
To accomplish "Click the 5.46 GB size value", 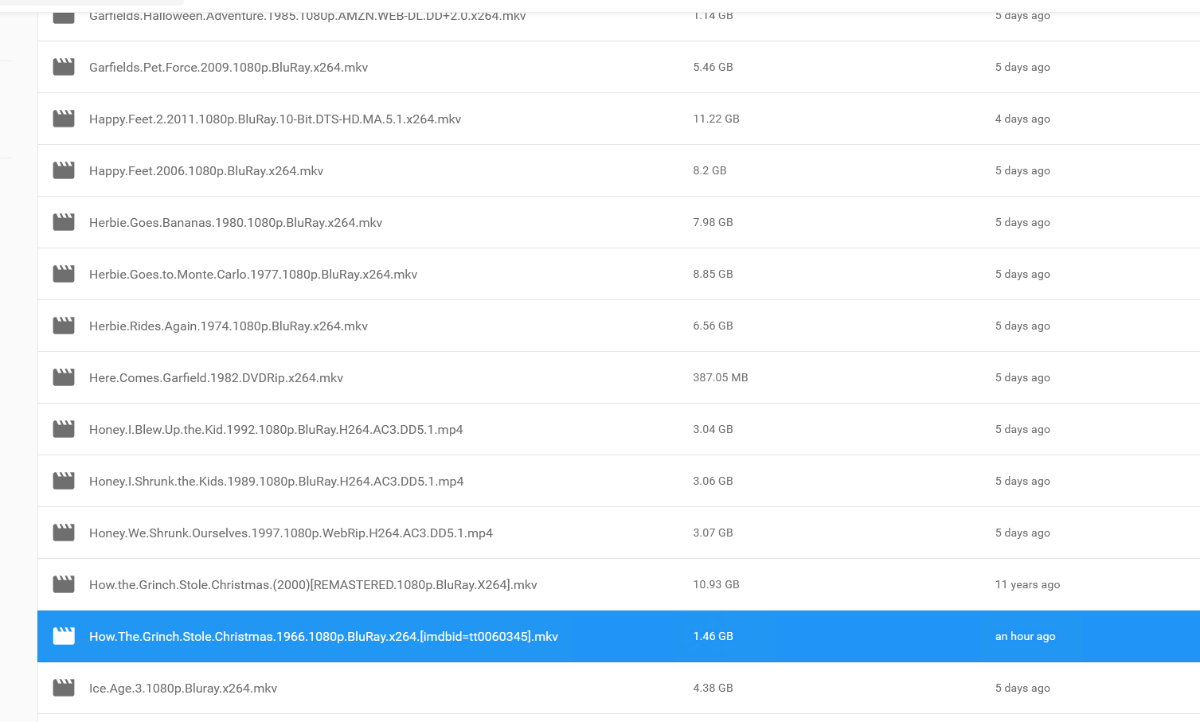I will [713, 67].
